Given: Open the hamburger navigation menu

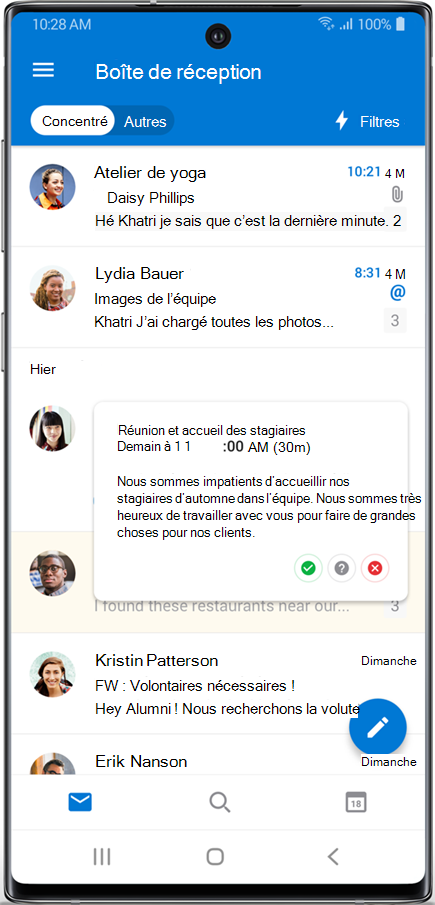Looking at the screenshot, I should pyautogui.click(x=43, y=70).
